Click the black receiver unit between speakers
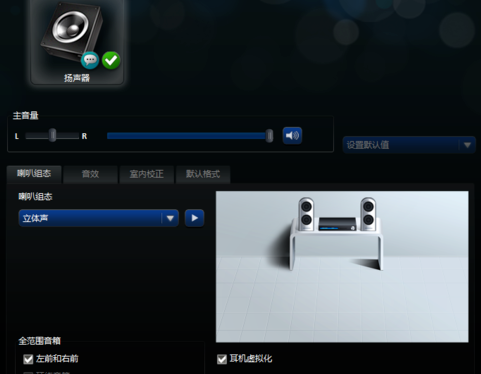The height and width of the screenshot is (374, 481). pyautogui.click(x=337, y=224)
